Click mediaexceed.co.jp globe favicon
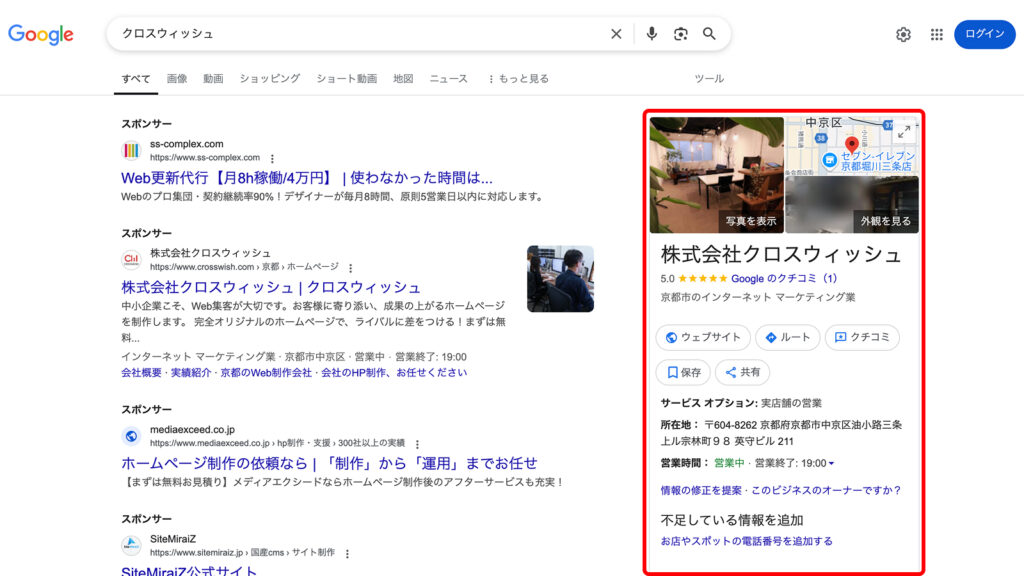Viewport: 1024px width, 576px height. pos(131,436)
